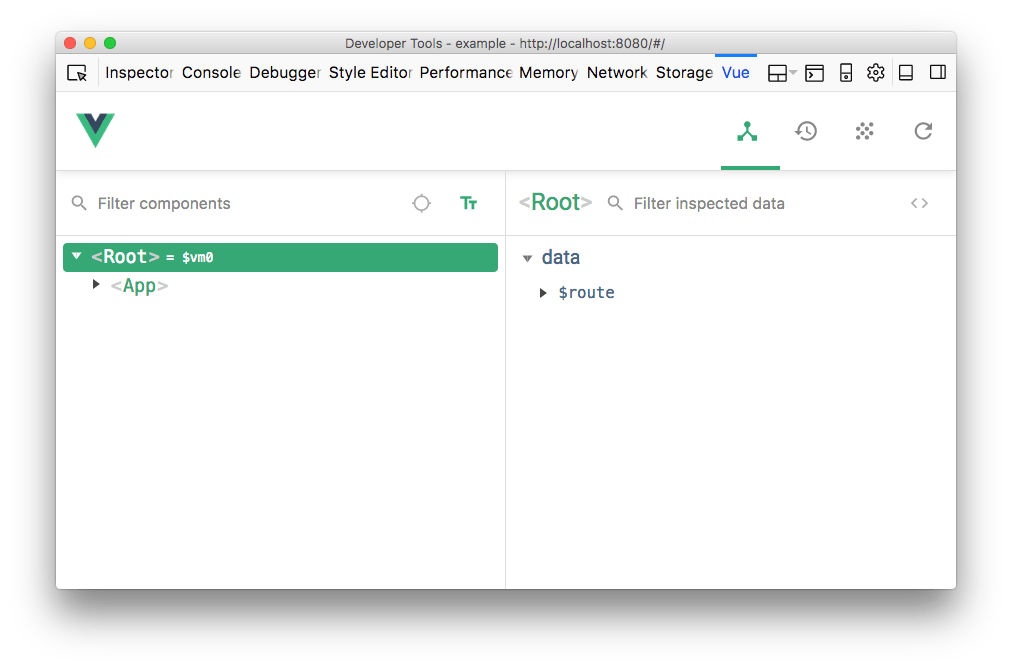Collapse the Root component tree node
1012x669 pixels.
tap(76, 256)
